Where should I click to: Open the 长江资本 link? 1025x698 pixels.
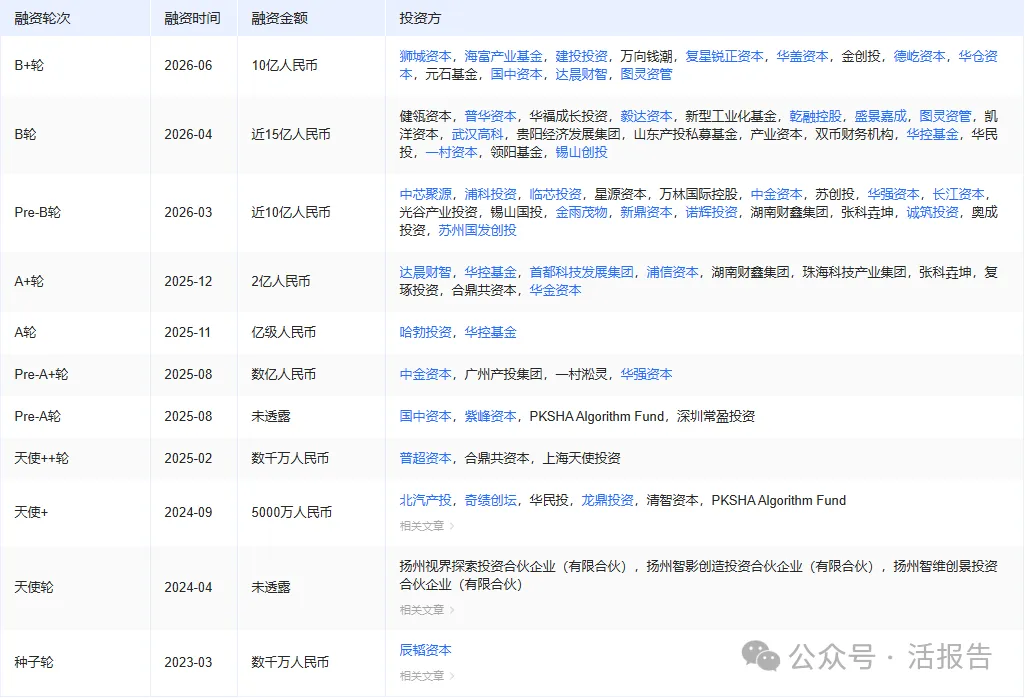pyautogui.click(x=958, y=194)
